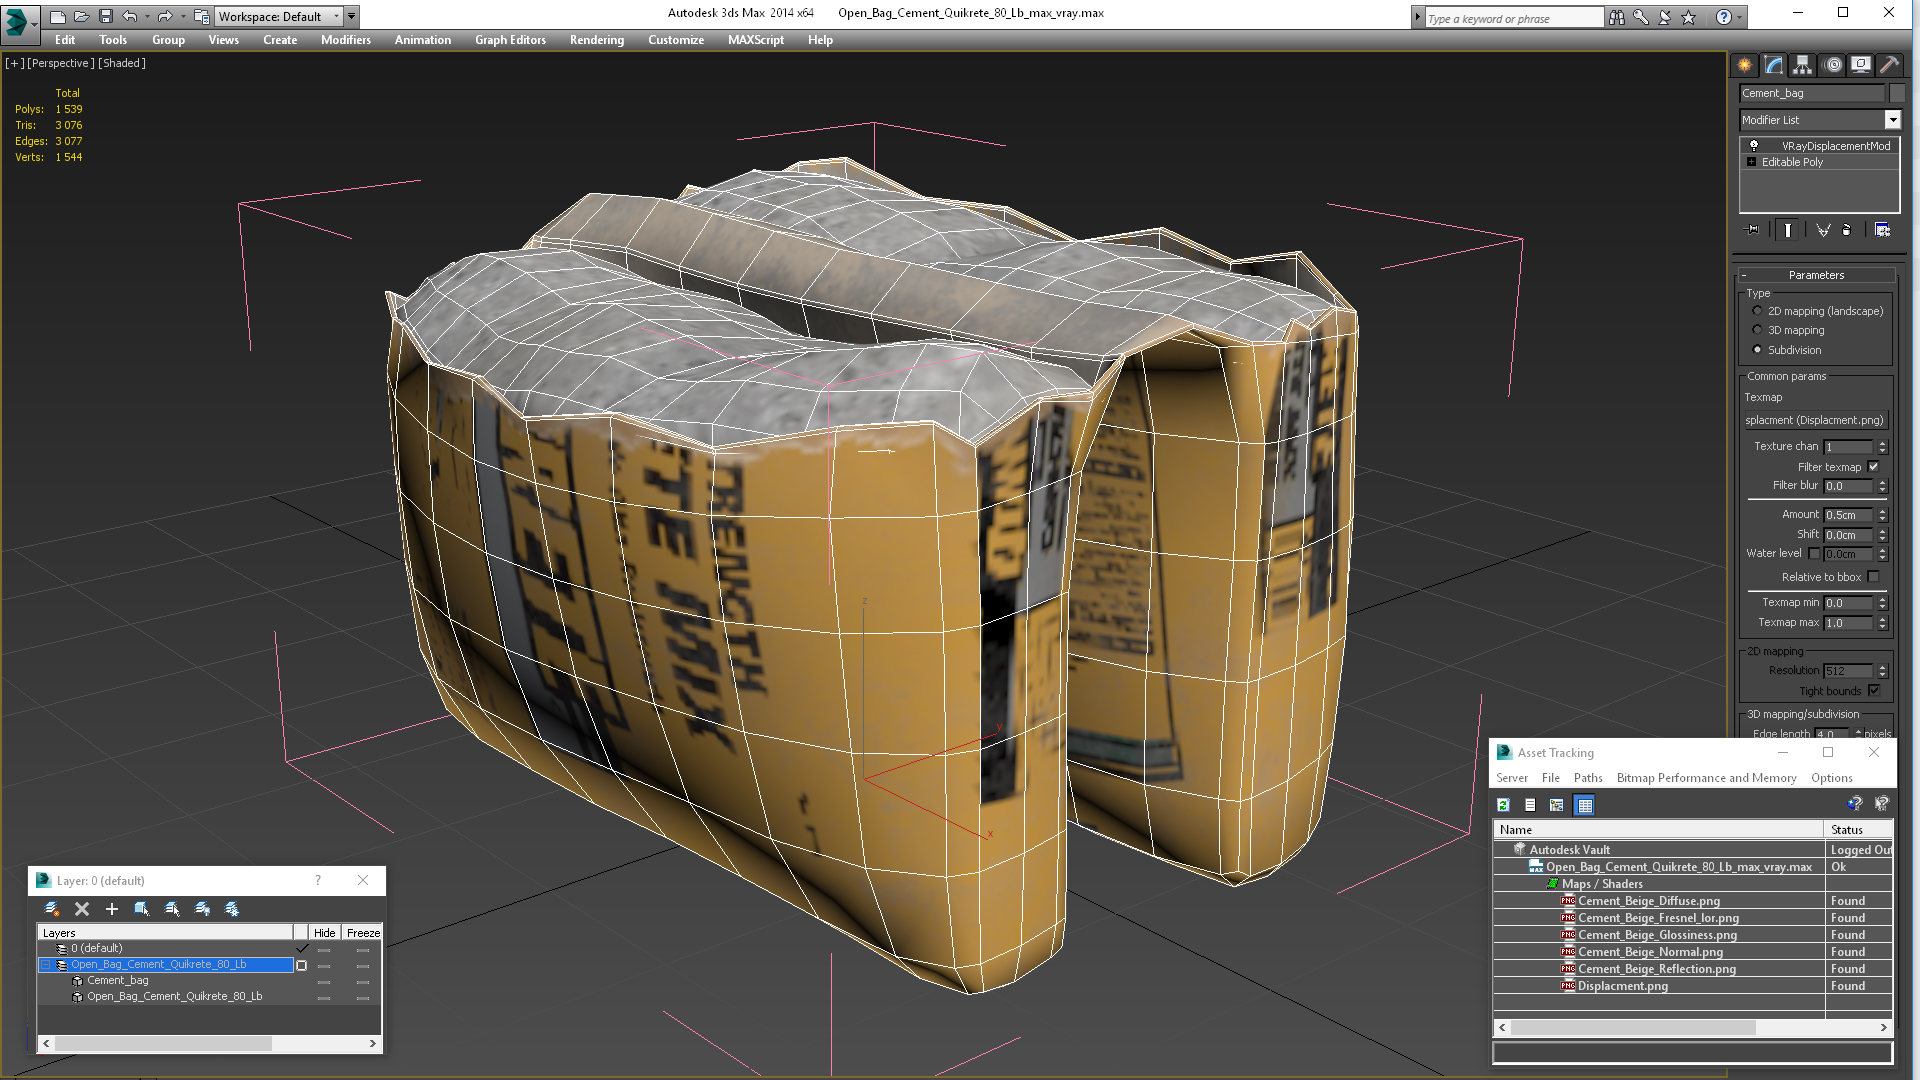Open Bitmap Performance and Memory menu
The height and width of the screenshot is (1080, 1920).
coord(1706,778)
